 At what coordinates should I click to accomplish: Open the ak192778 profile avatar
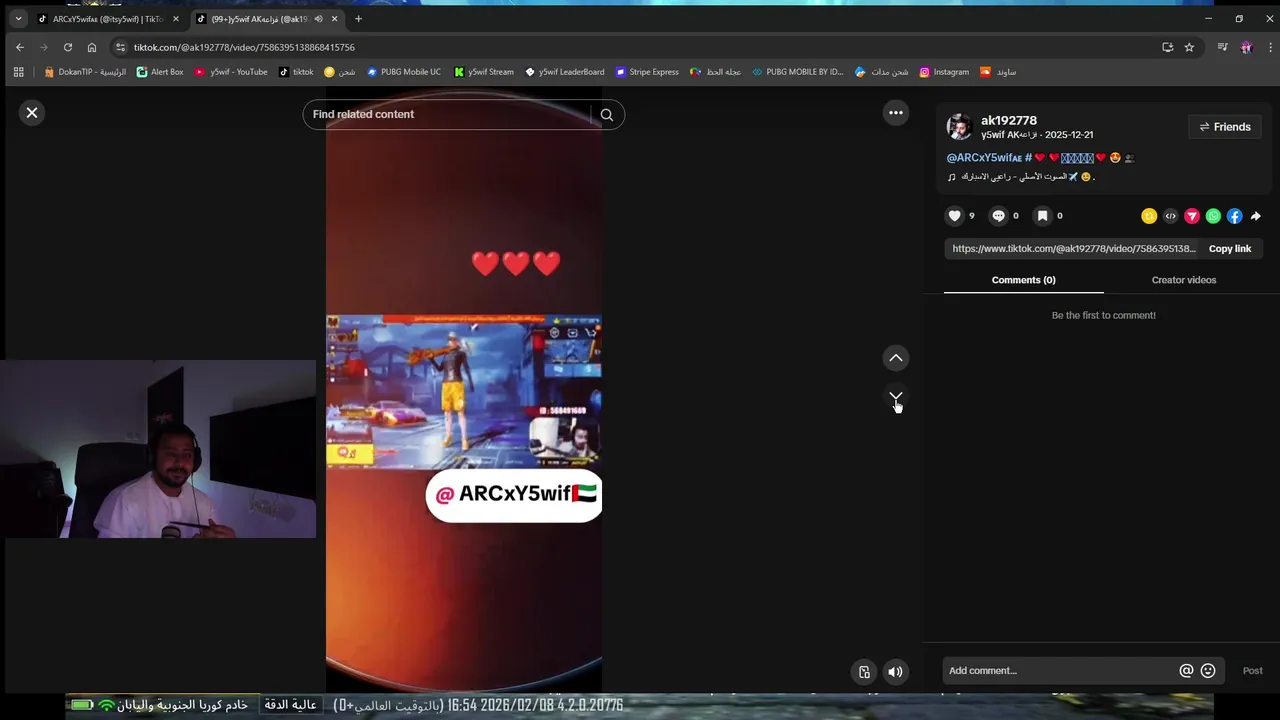coord(960,127)
